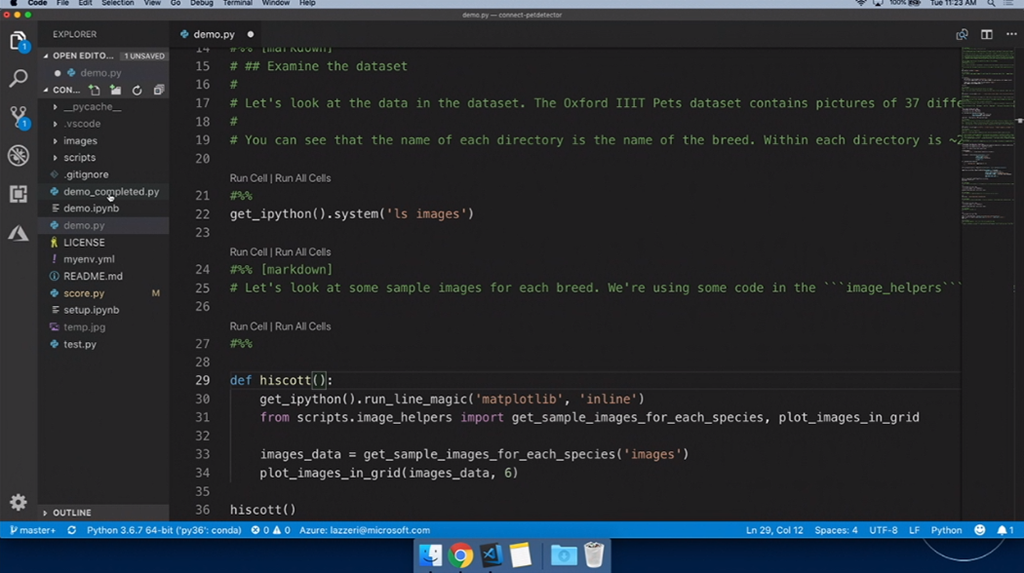The width and height of the screenshot is (1024, 573).
Task: Open the Debug view in activity bar
Action: pyautogui.click(x=18, y=155)
